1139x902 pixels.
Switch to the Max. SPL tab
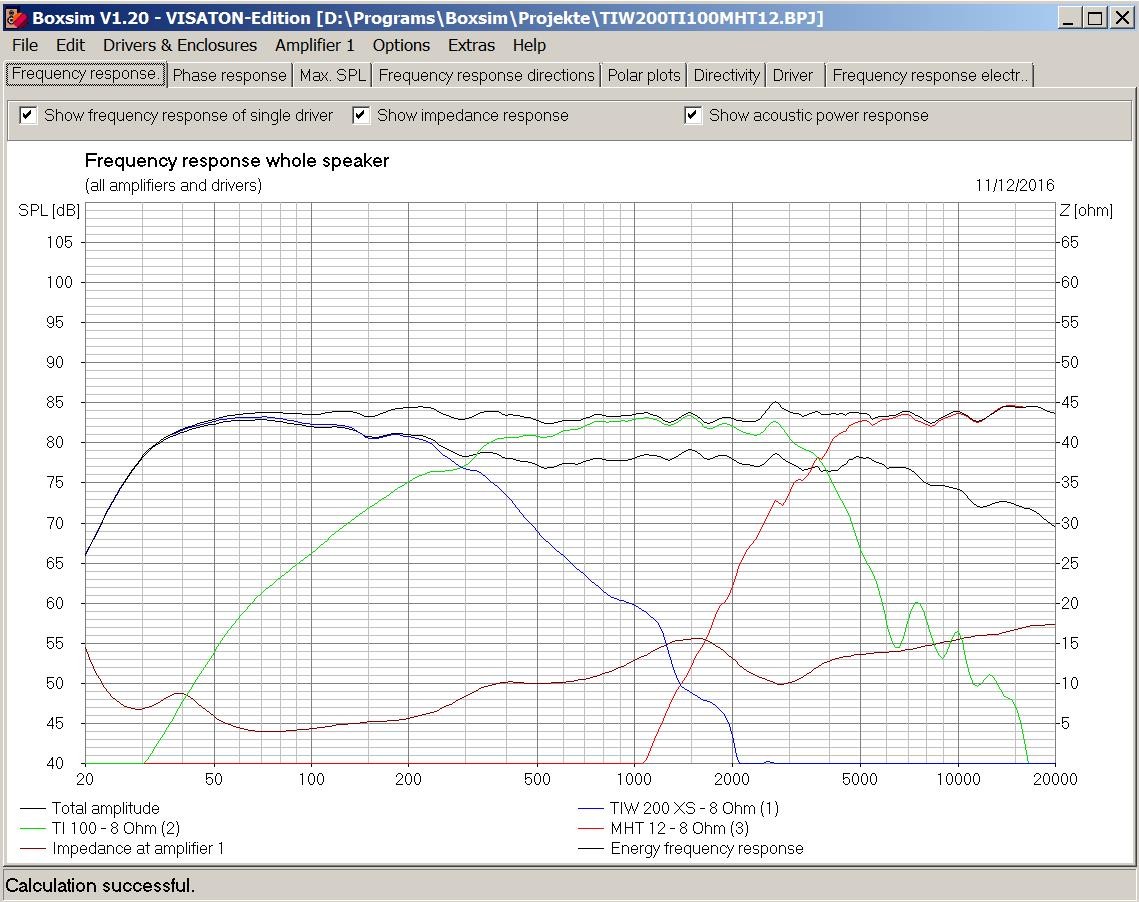coord(333,76)
